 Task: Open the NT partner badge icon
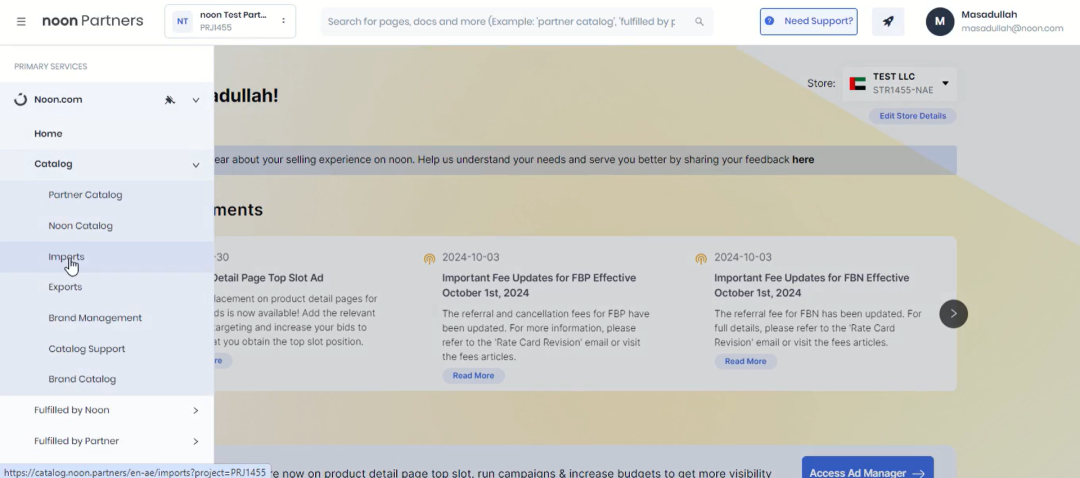(x=183, y=21)
